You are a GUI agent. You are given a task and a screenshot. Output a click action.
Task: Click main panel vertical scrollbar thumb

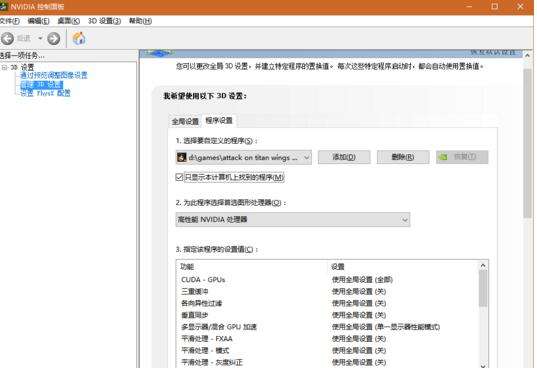click(x=528, y=143)
